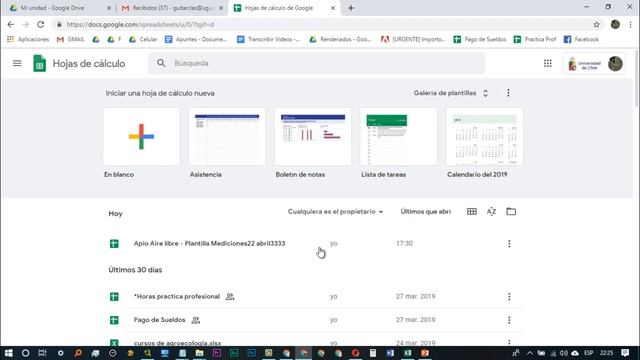Click shared icon beside Pago de Sueldos
The height and width of the screenshot is (360, 640).
(x=196, y=320)
